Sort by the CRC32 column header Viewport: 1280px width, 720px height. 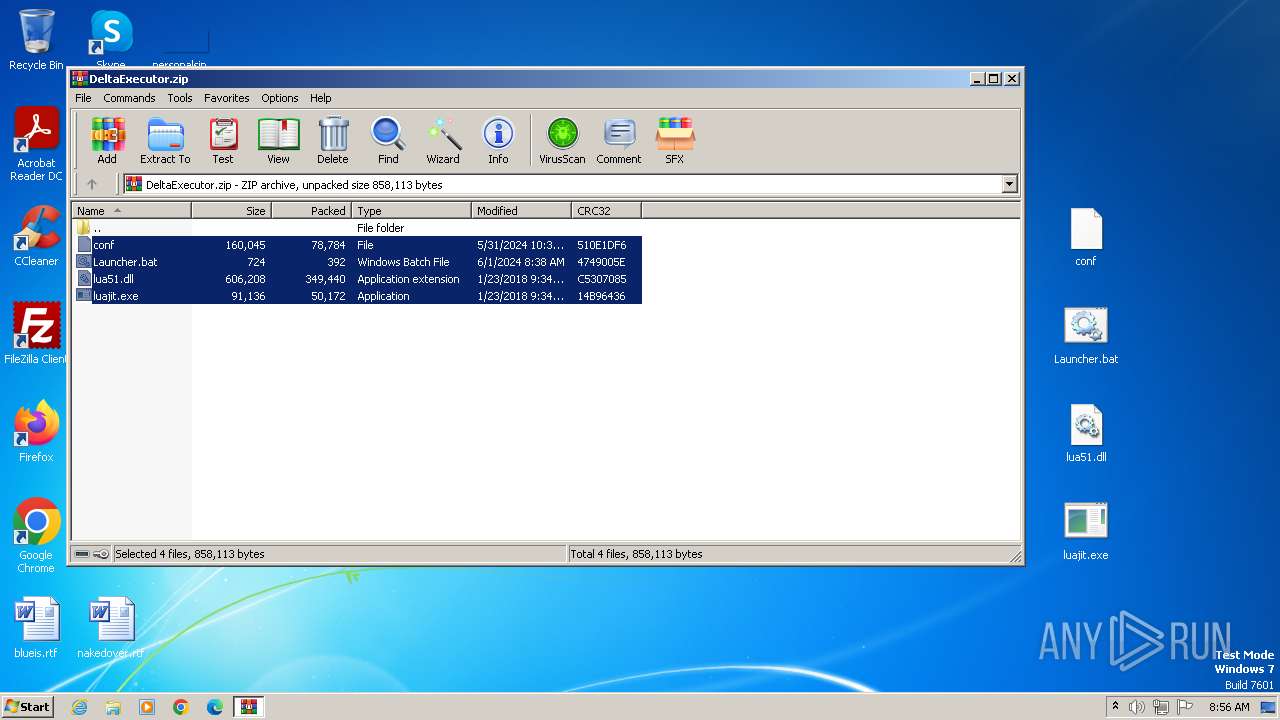point(606,211)
